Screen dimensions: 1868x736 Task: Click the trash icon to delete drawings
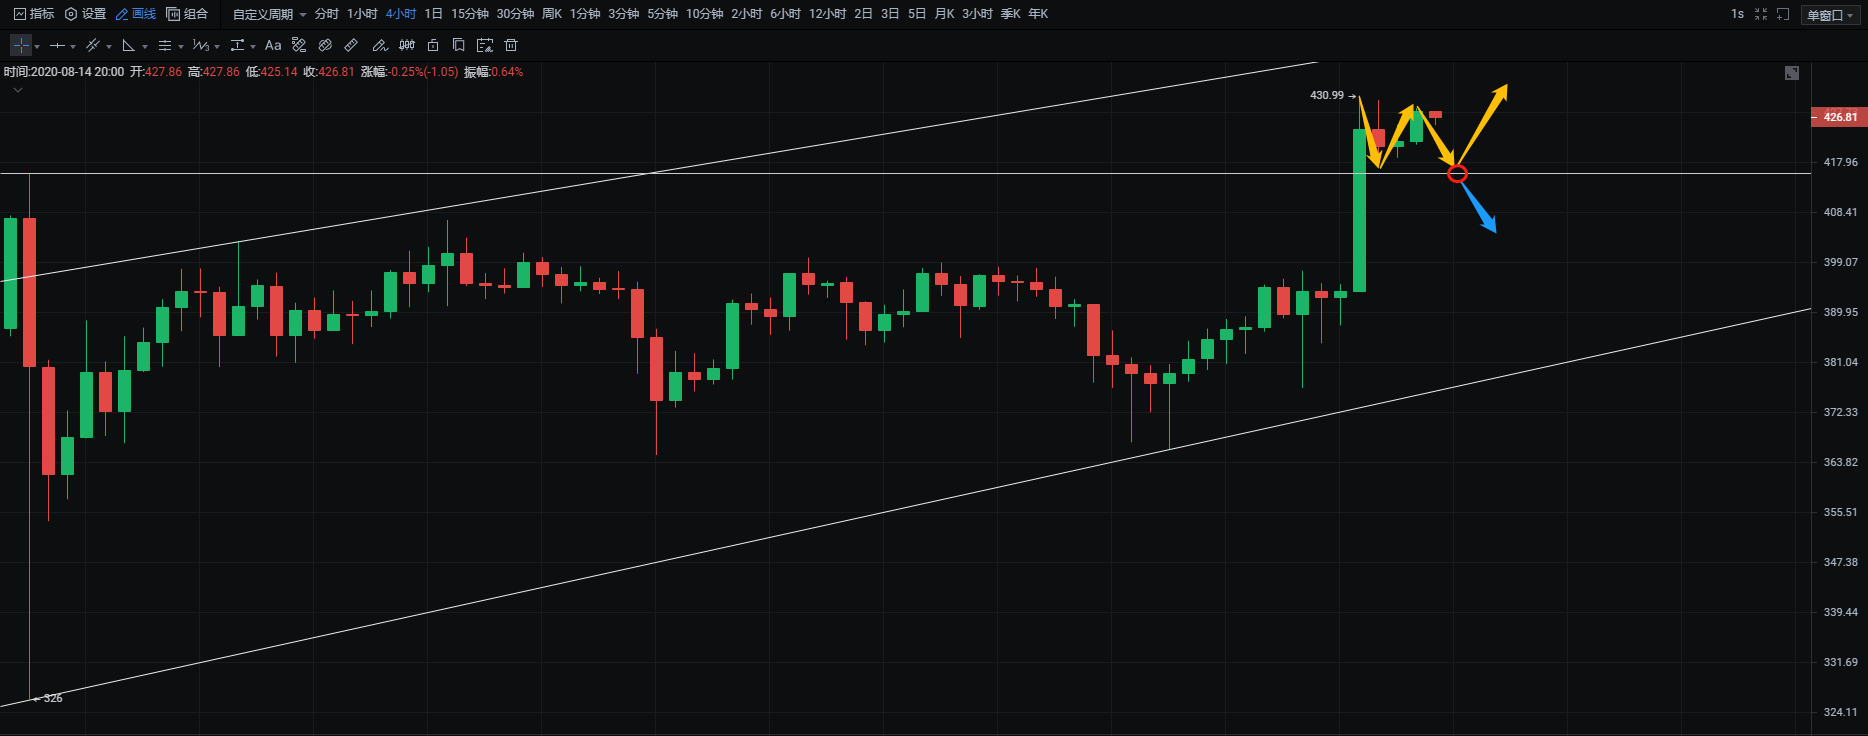coord(511,45)
